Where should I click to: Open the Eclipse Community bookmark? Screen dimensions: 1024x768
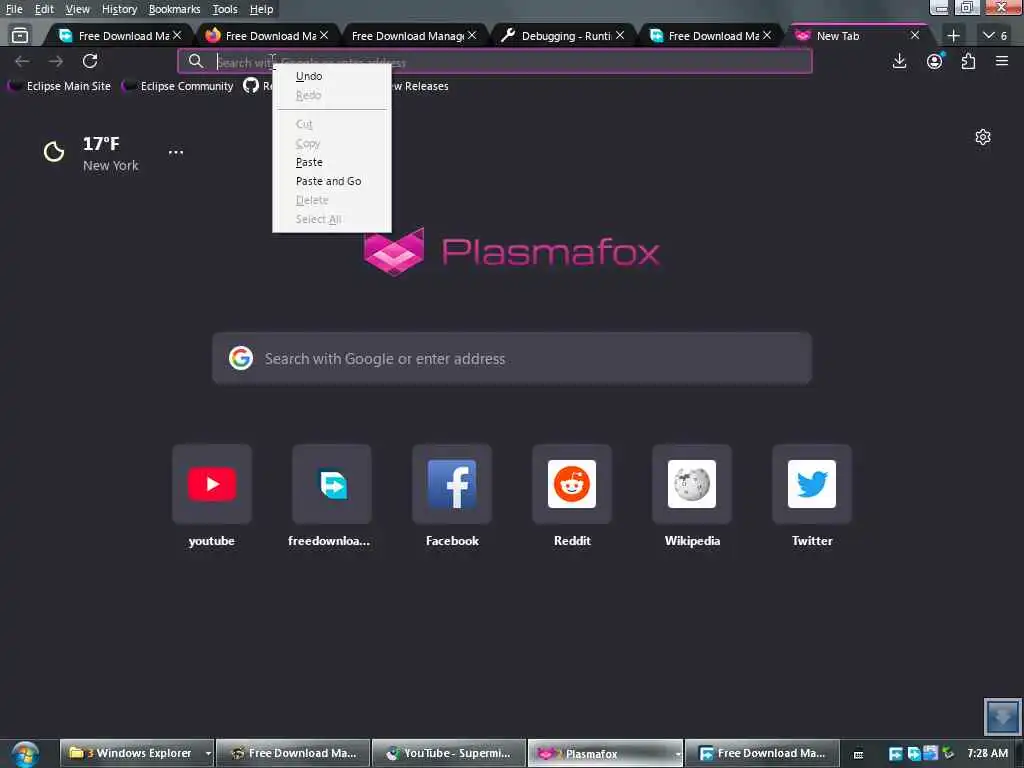178,86
